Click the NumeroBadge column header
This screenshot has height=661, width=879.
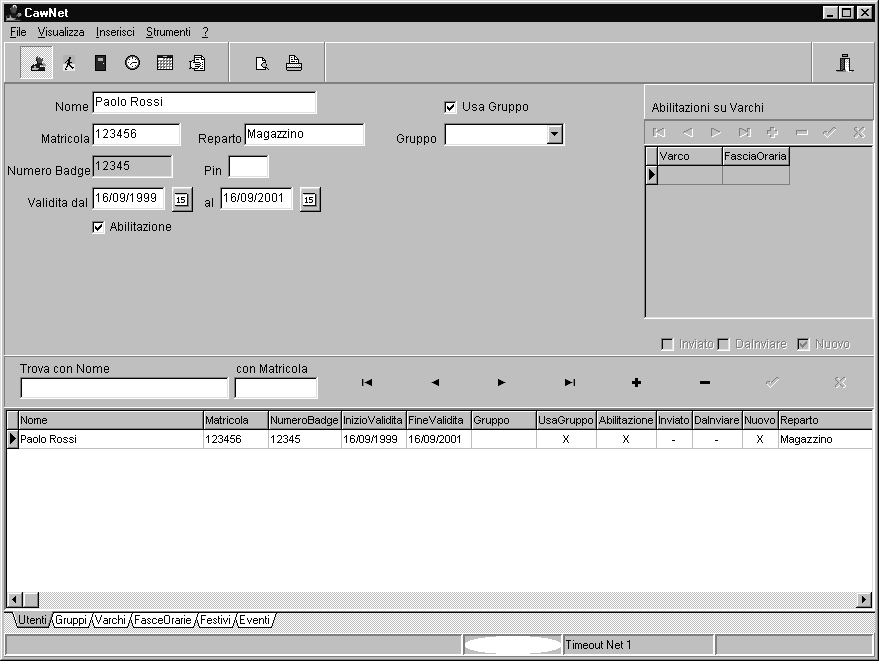tap(304, 420)
